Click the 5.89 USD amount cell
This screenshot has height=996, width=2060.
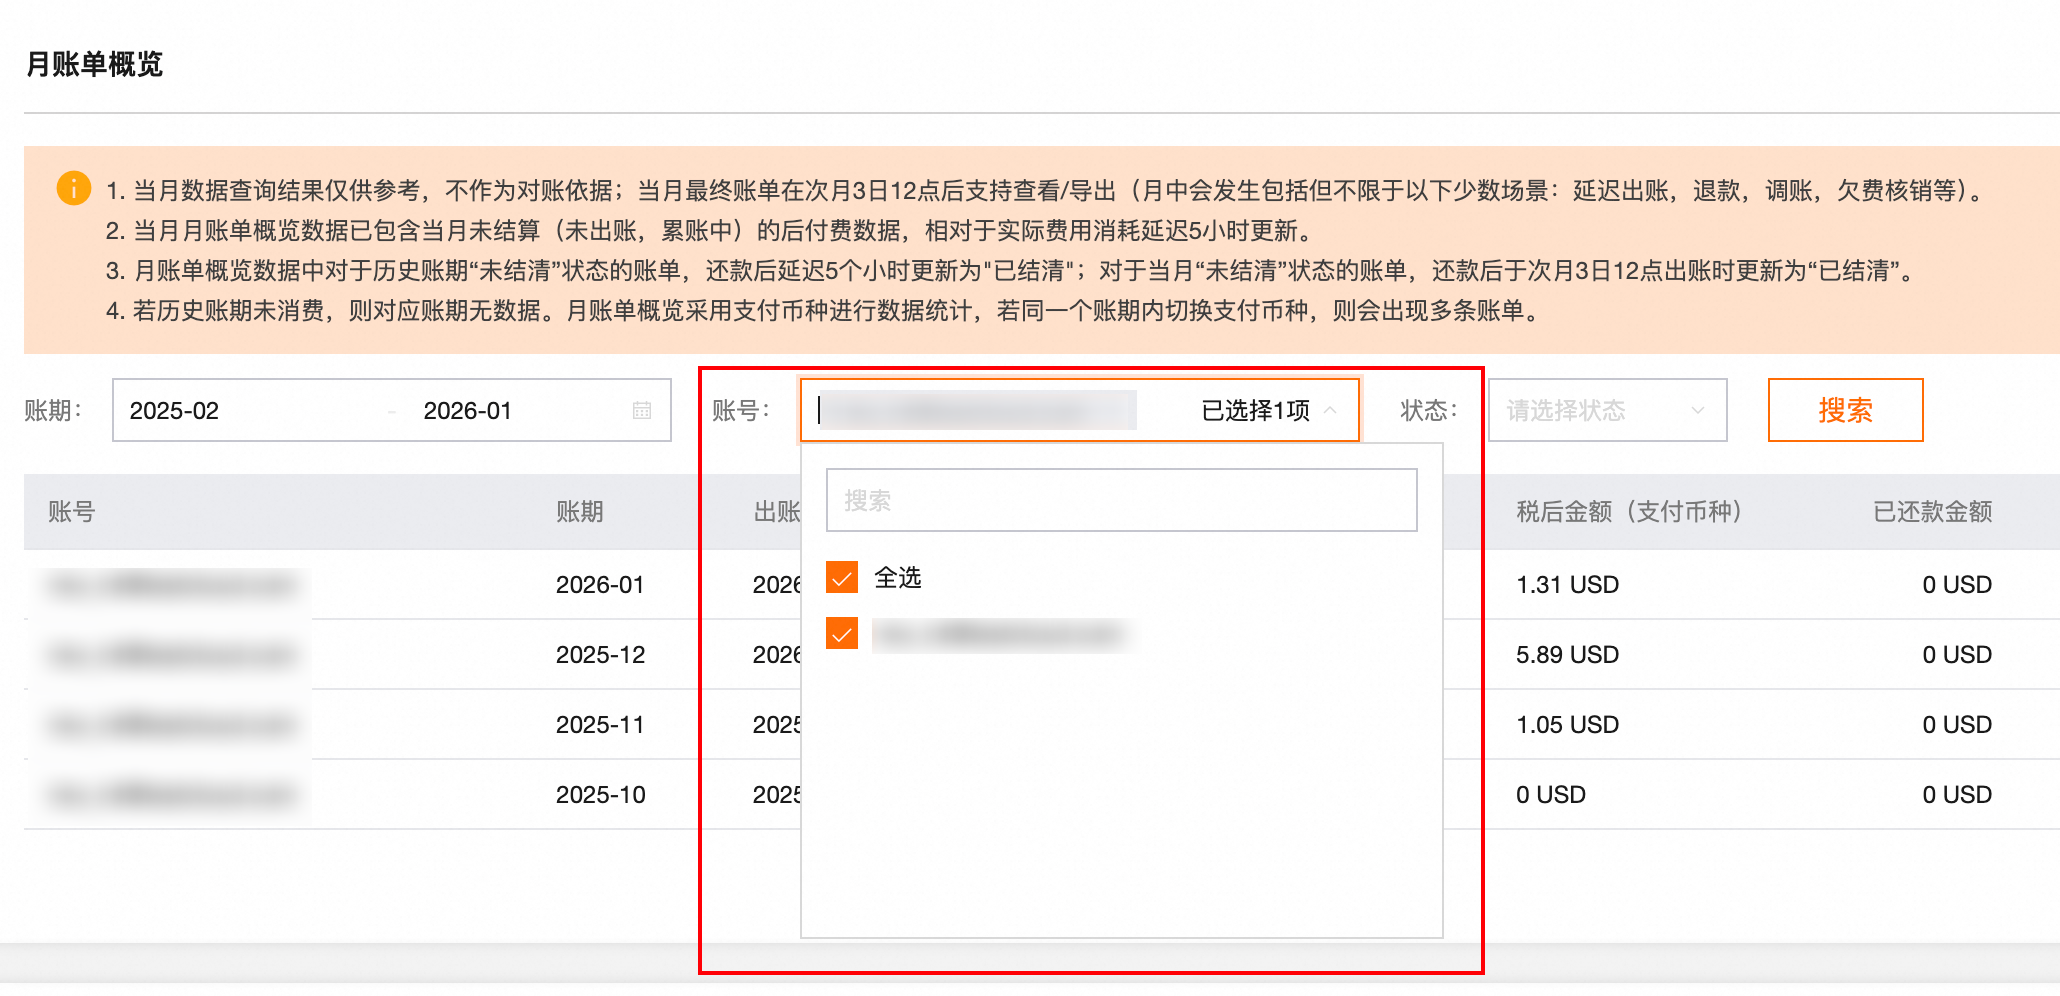pyautogui.click(x=1567, y=655)
